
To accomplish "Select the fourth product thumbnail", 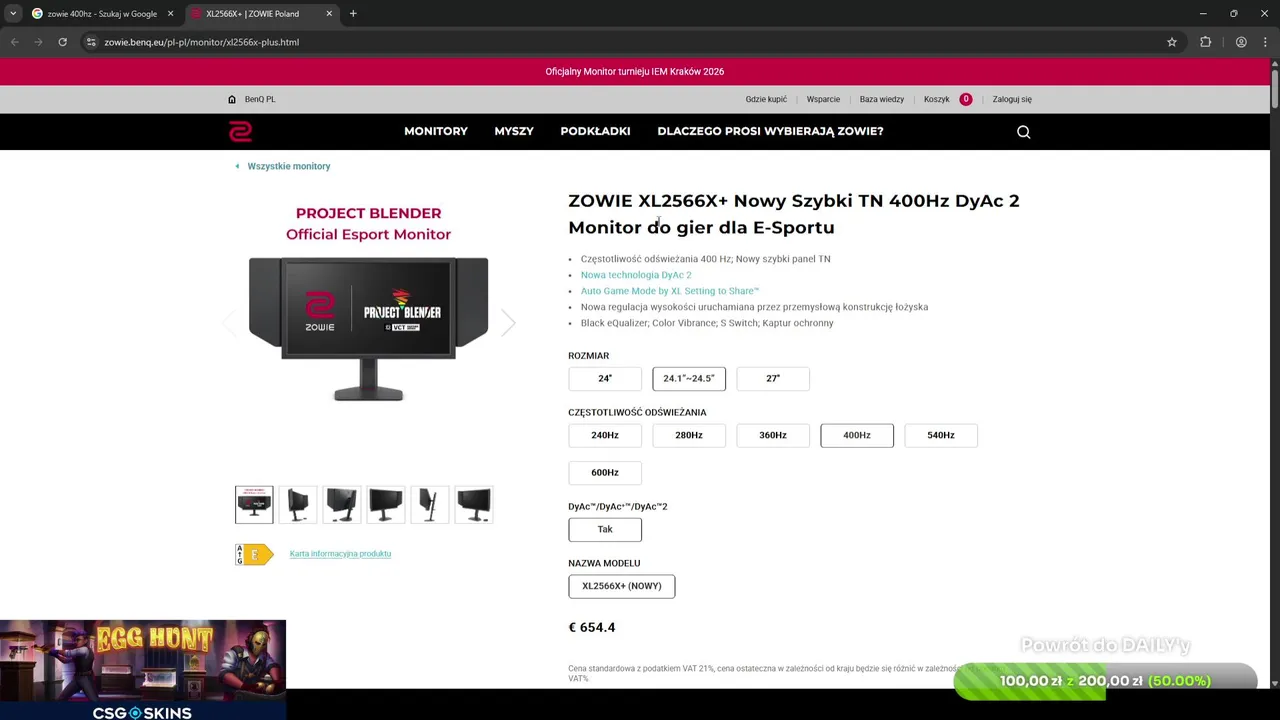I will point(386,505).
